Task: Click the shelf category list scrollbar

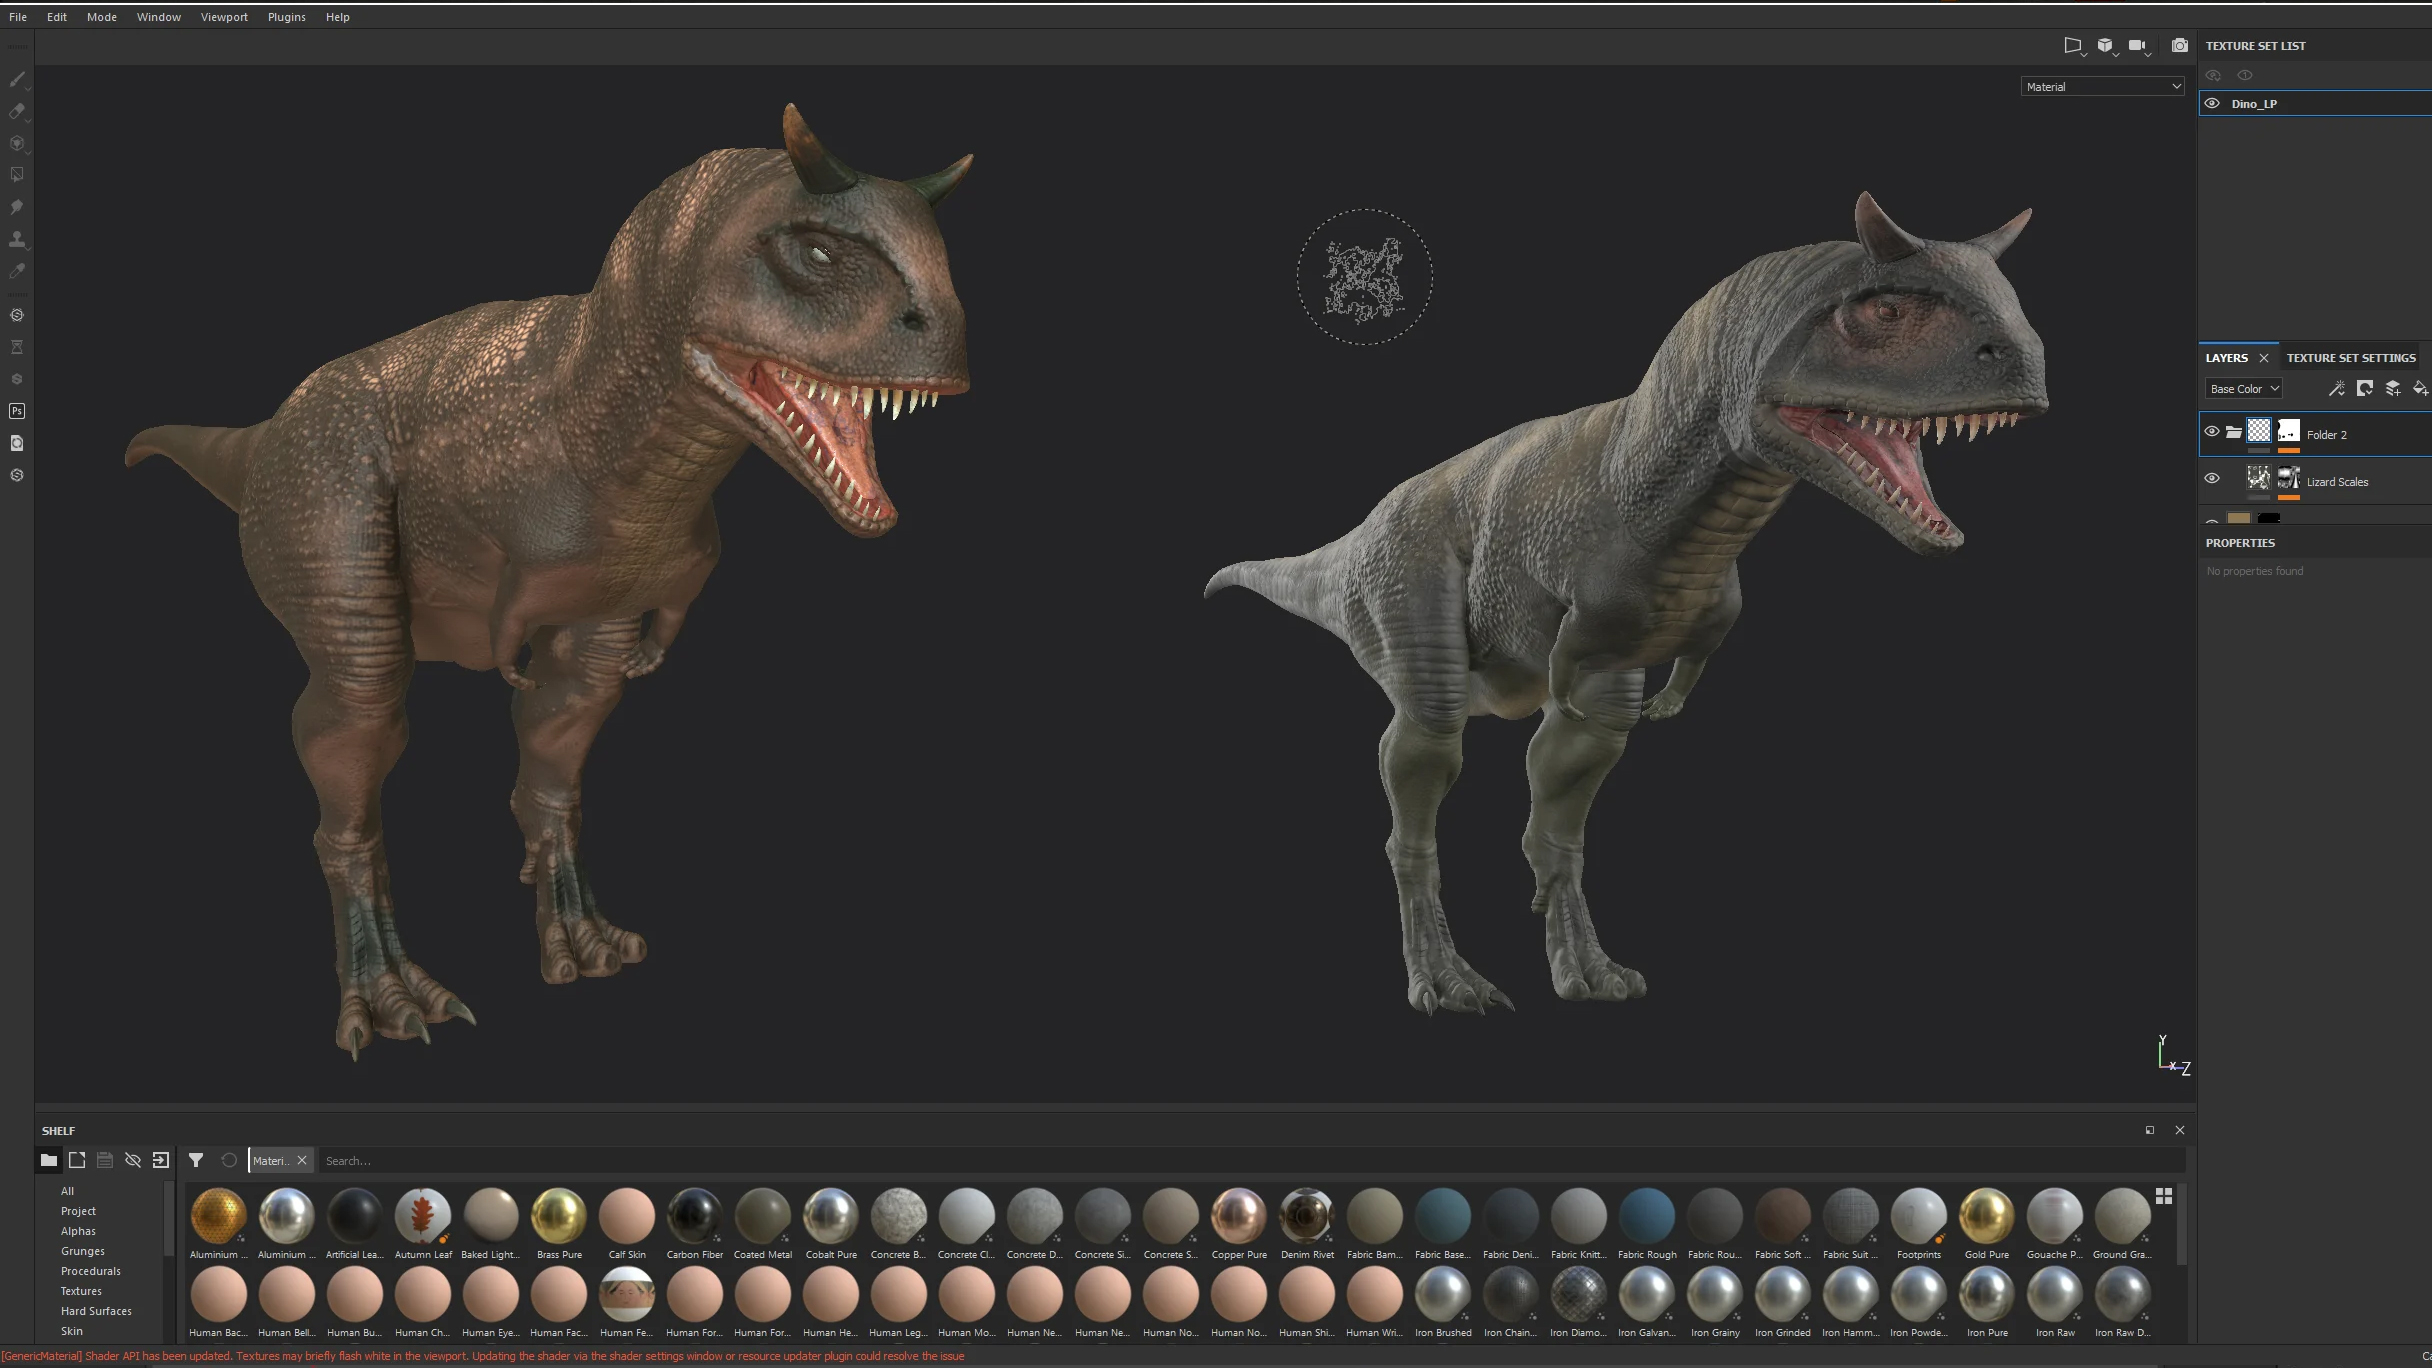Action: [x=169, y=1220]
